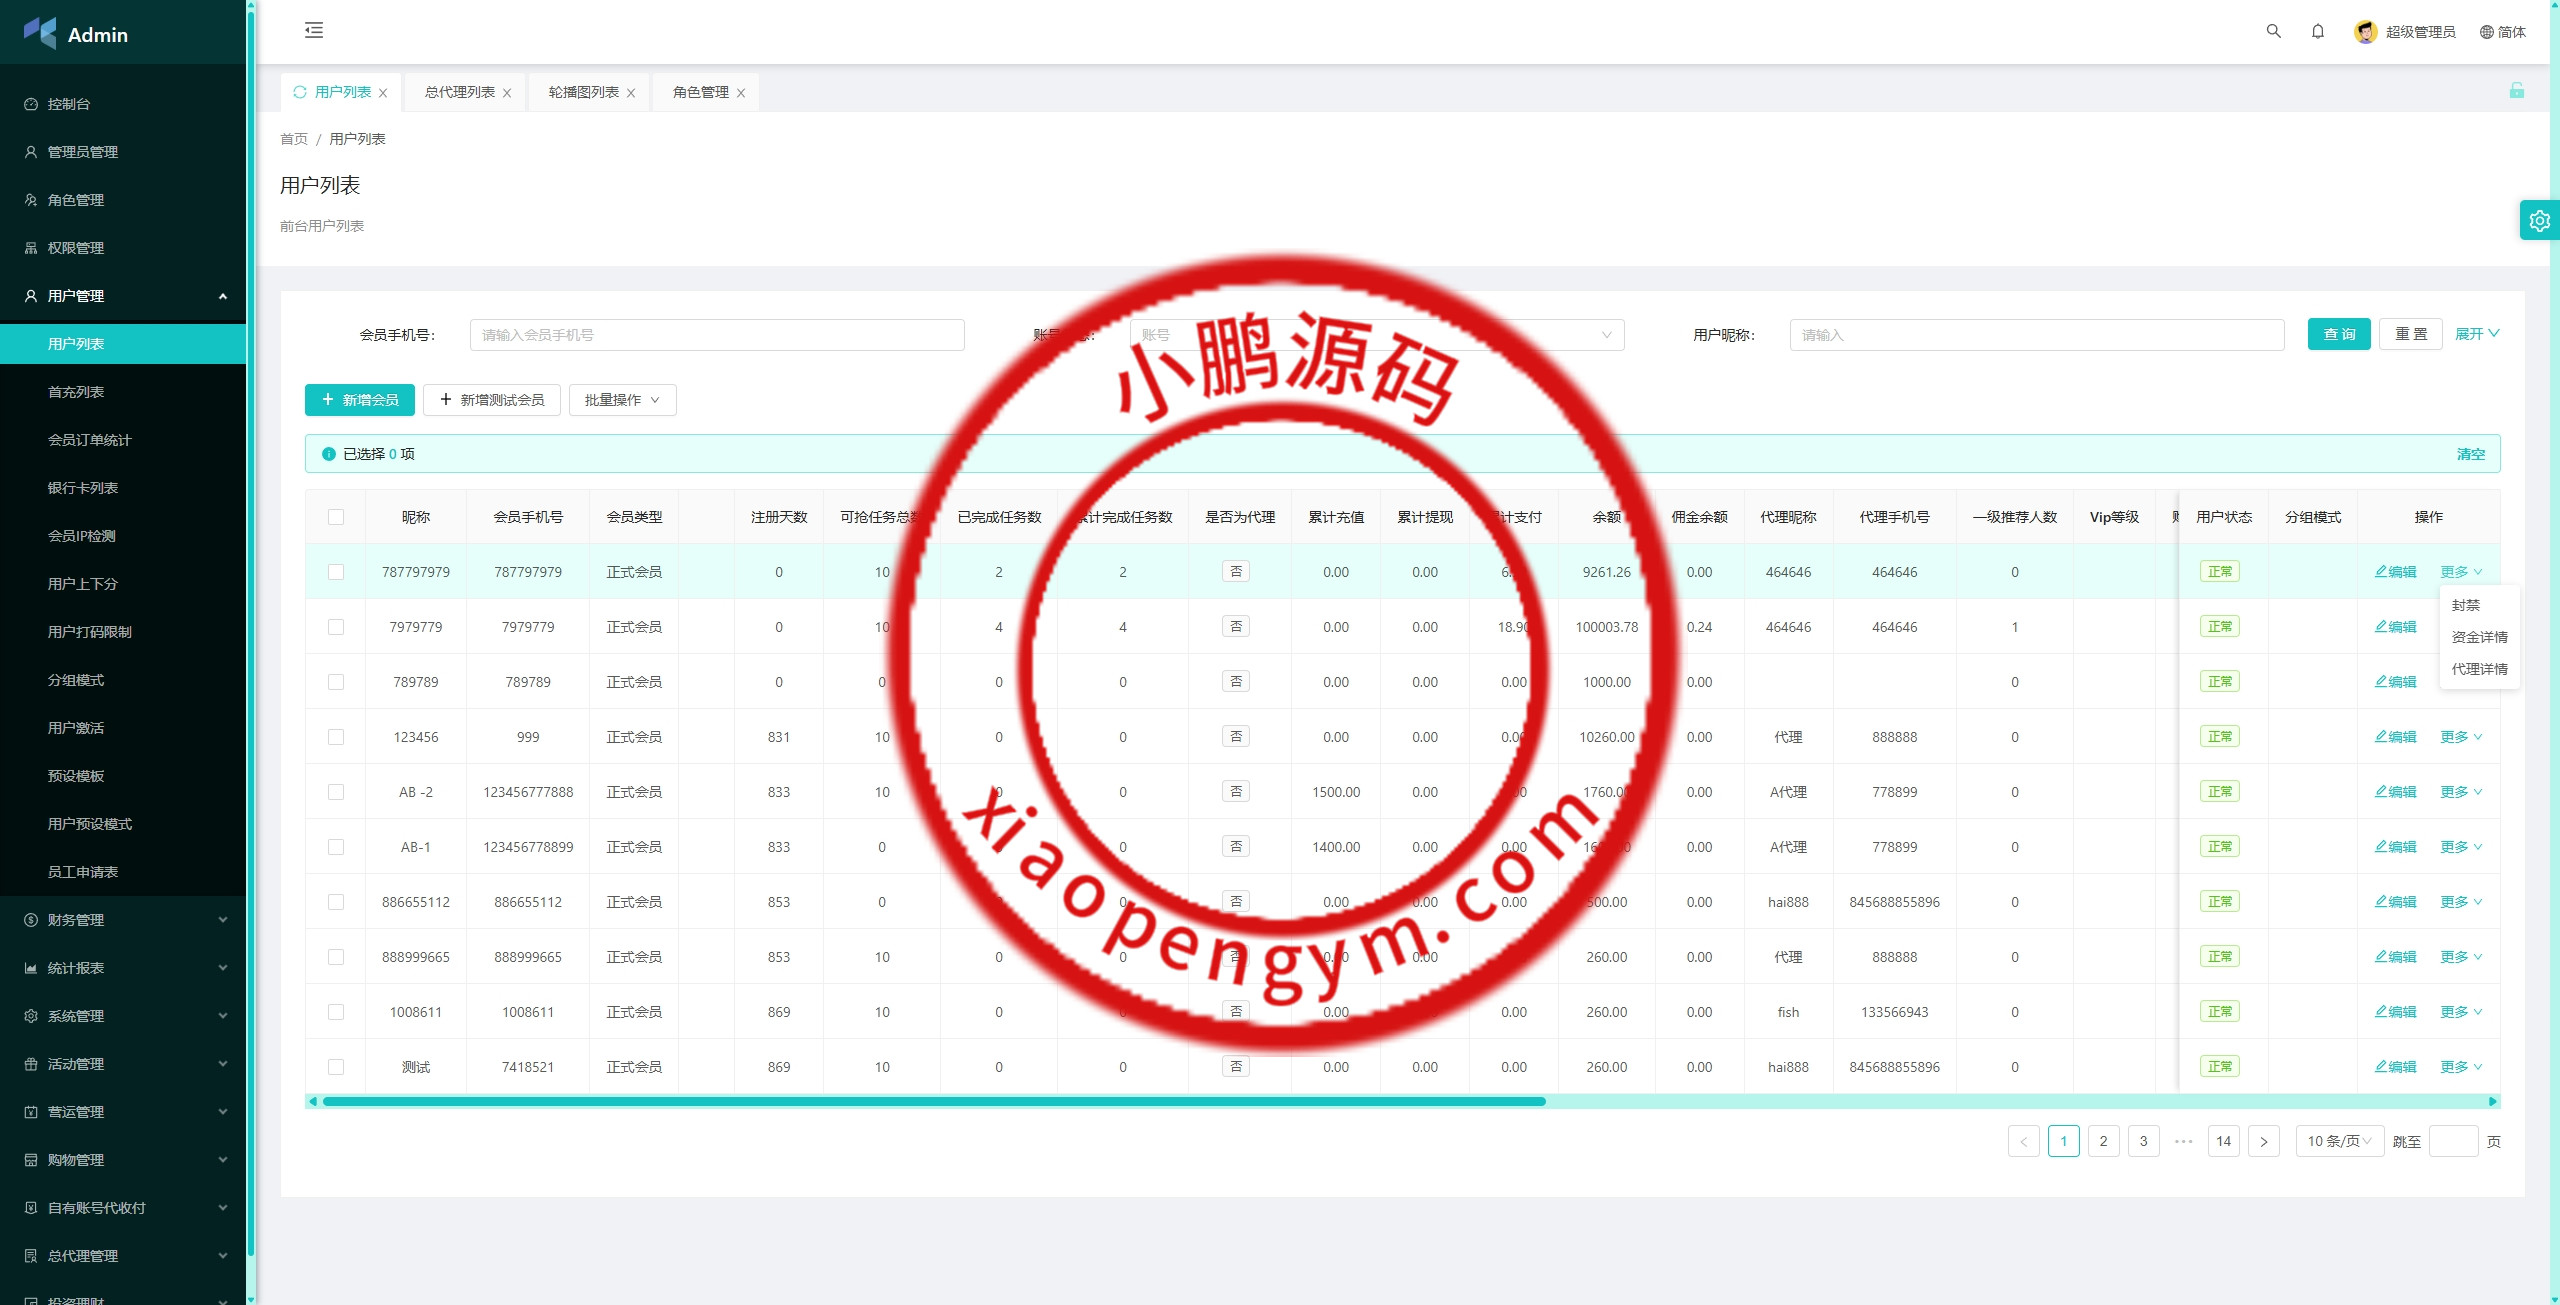Image resolution: width=2560 pixels, height=1305 pixels.
Task: Click the lock icon beside tabs
Action: tap(2516, 91)
